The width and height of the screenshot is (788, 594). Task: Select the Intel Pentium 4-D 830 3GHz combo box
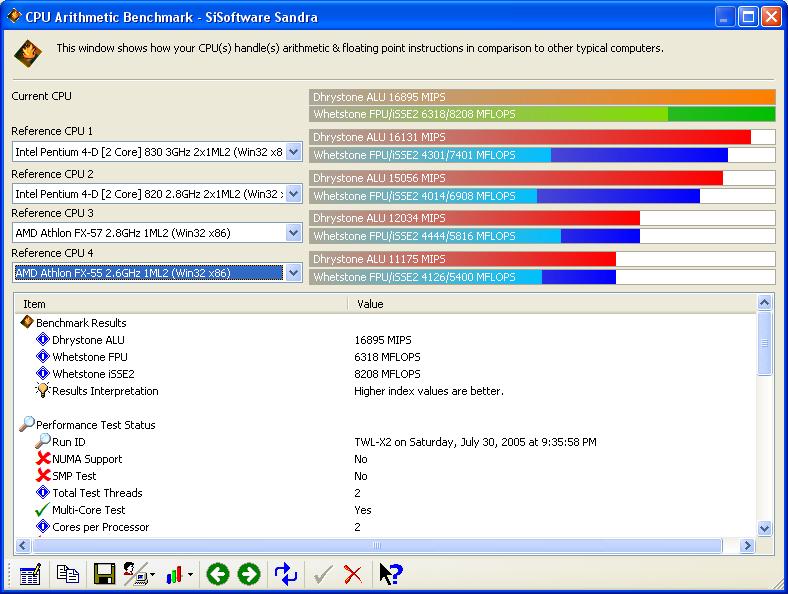(157, 151)
